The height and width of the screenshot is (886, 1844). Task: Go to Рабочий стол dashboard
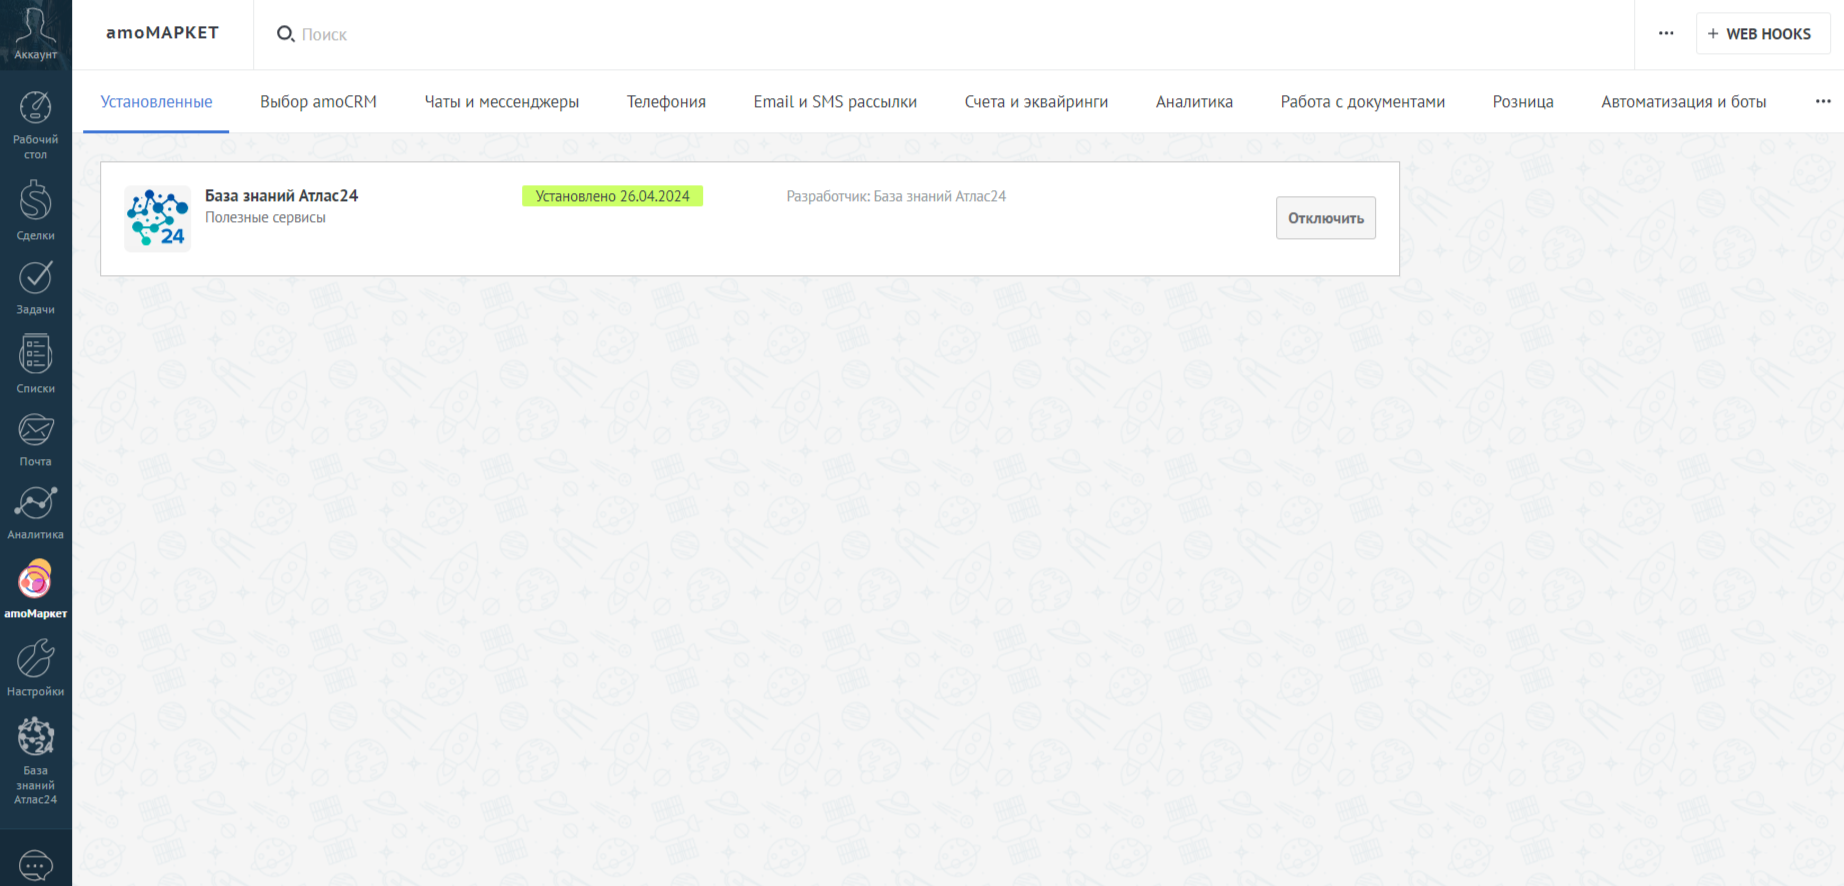click(x=36, y=125)
